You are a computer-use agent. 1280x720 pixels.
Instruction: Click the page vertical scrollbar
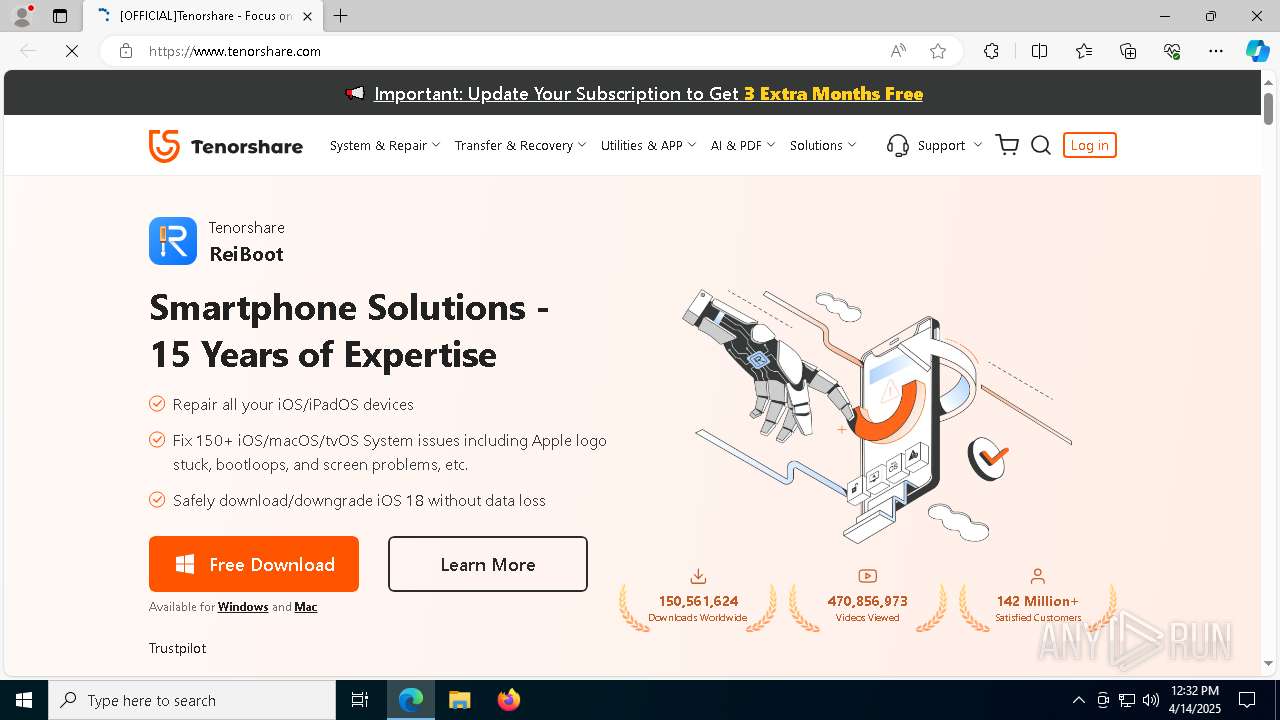1268,372
